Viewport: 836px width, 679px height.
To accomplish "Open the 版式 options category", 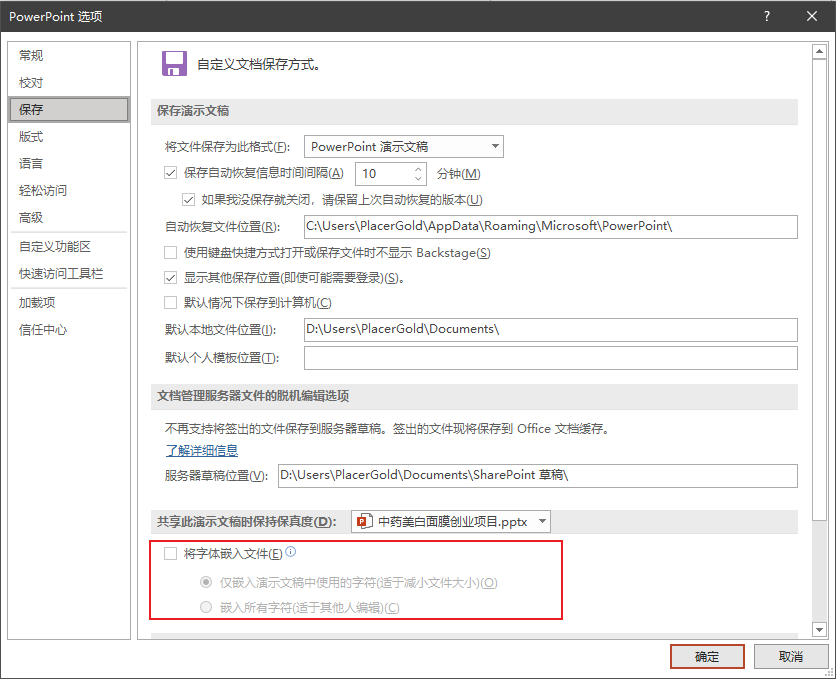I will 69,137.
